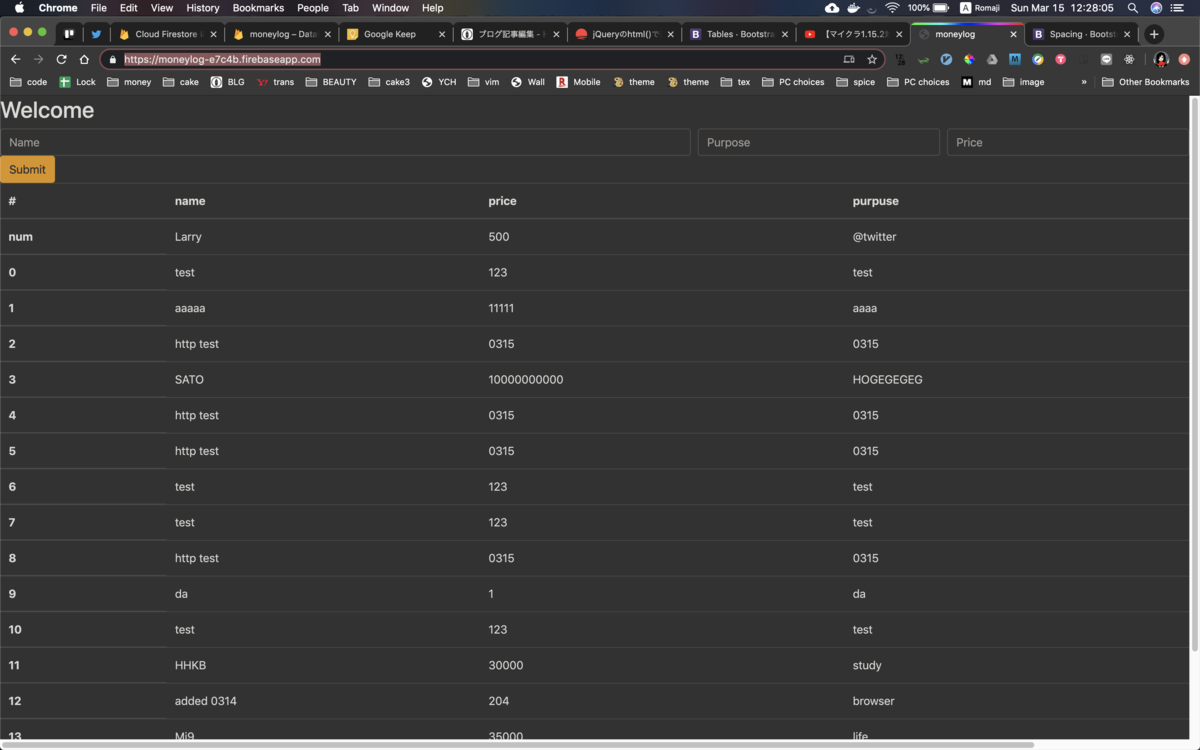View site security lock info
Viewport: 1200px width, 750px height.
(x=112, y=59)
